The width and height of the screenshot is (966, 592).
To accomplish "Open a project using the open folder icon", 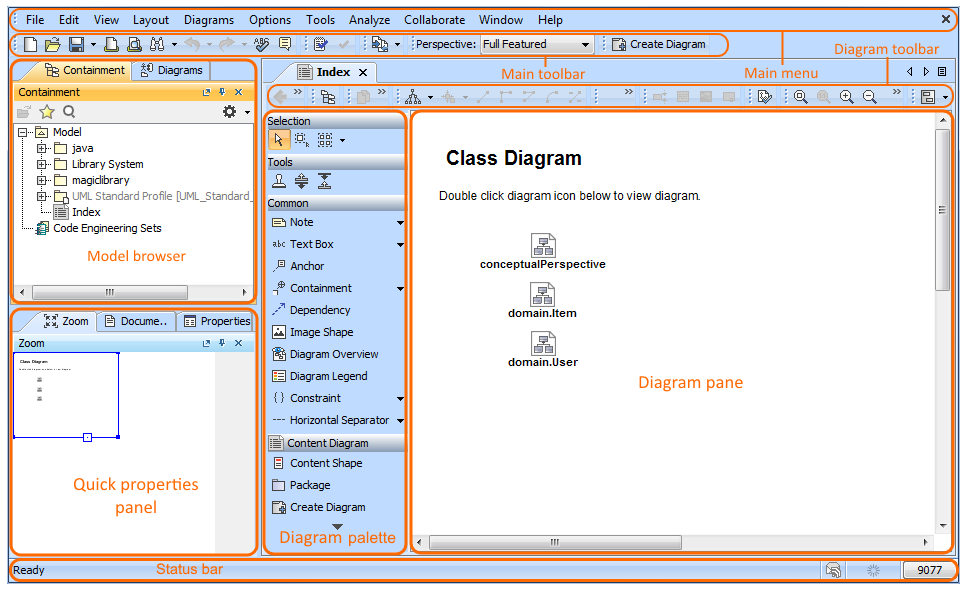I will [x=53, y=44].
